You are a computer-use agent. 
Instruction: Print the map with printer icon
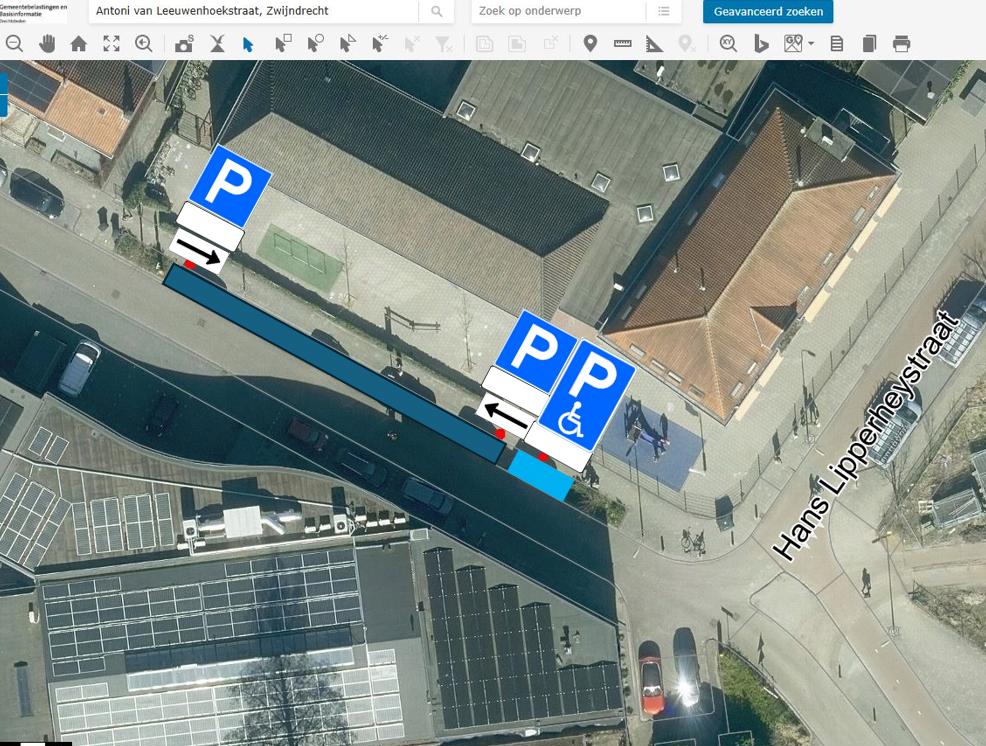point(901,44)
